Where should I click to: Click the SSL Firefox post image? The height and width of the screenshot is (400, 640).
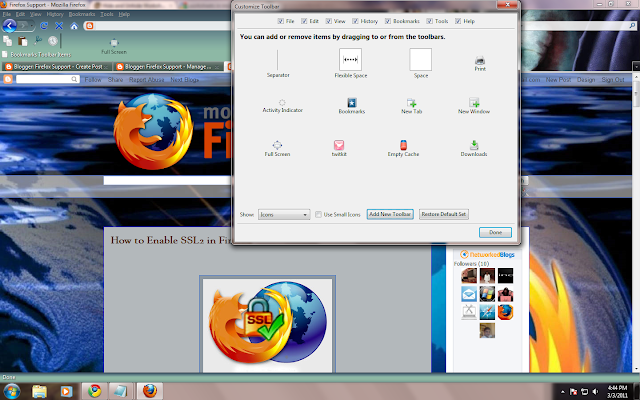[x=267, y=325]
